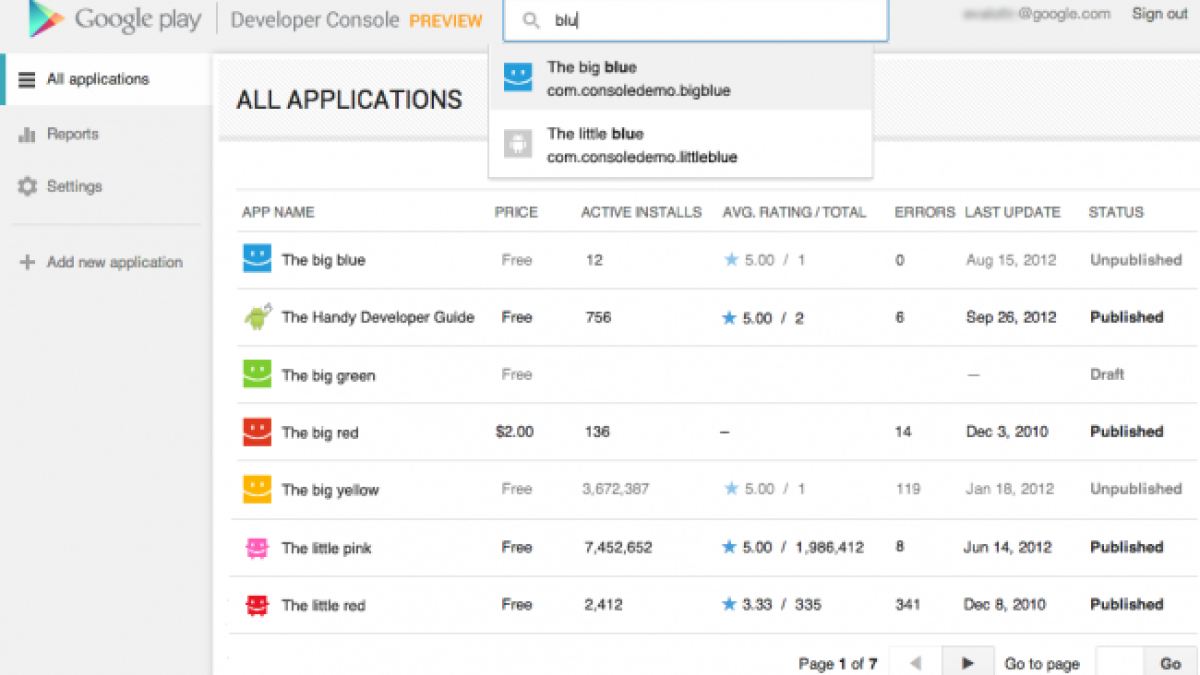This screenshot has width=1200, height=675.
Task: Click the Android robot icon for Handy Developer Guide
Action: (x=257, y=318)
